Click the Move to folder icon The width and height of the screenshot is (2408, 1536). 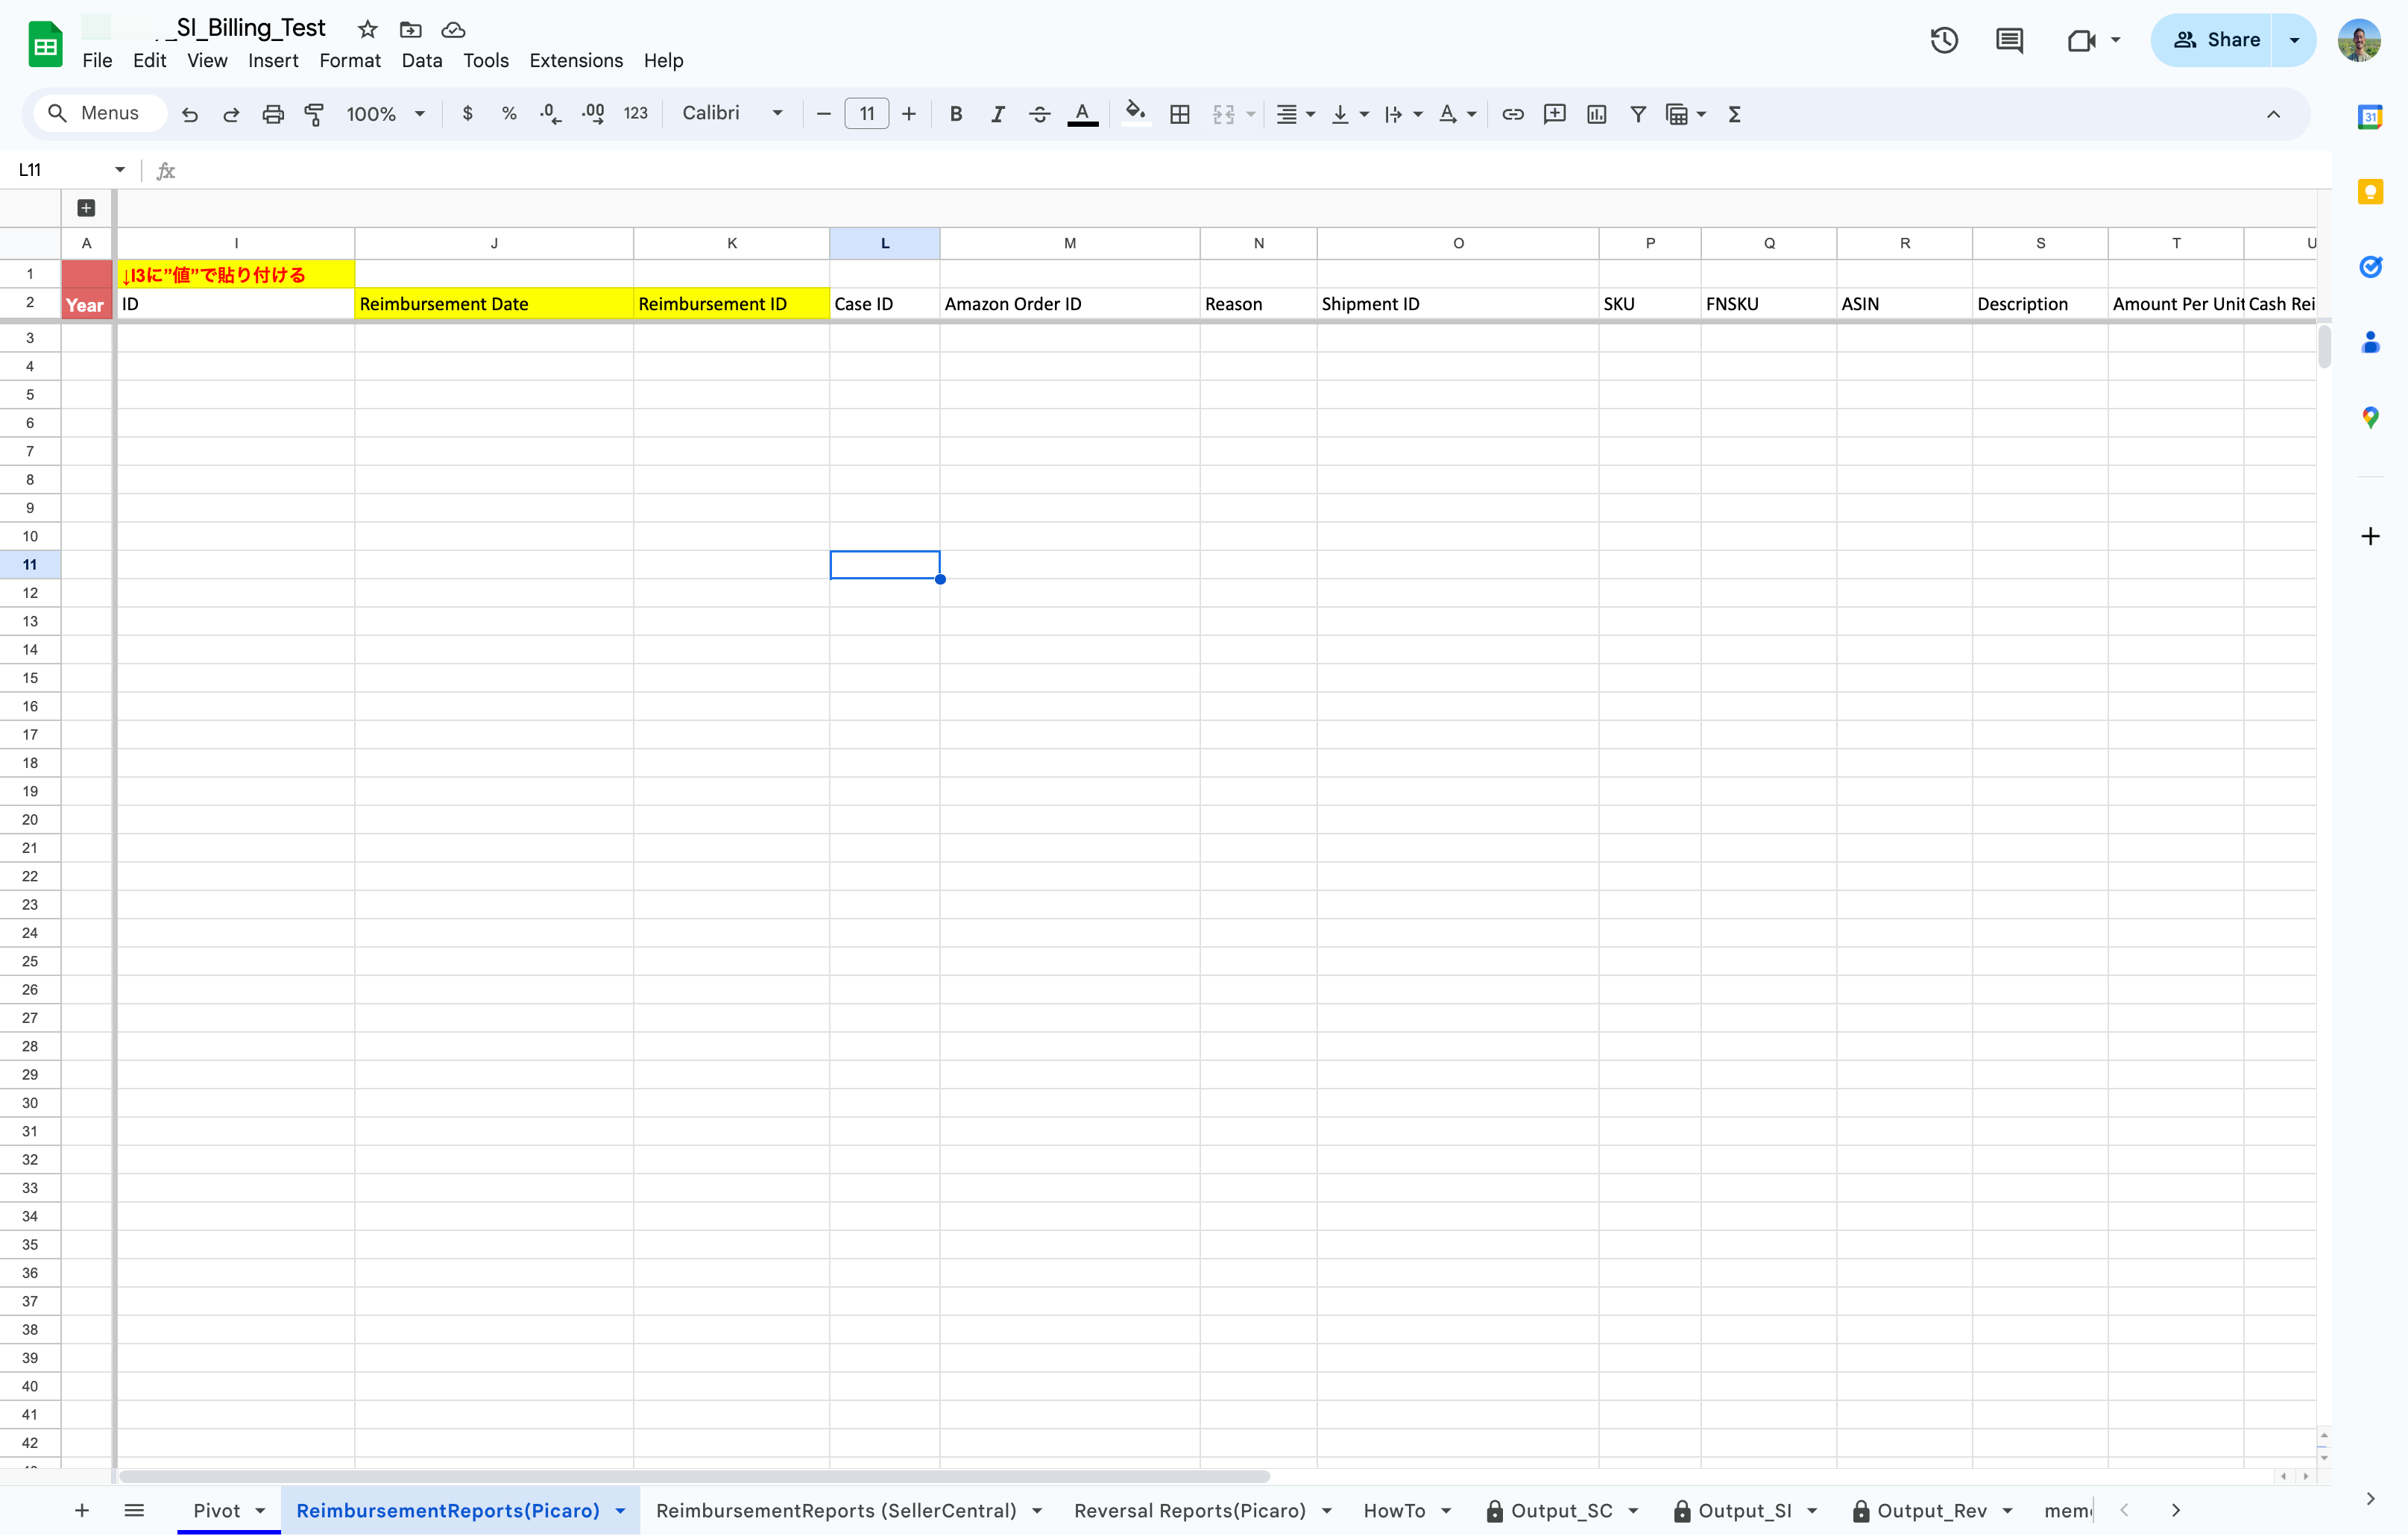pos(410,29)
